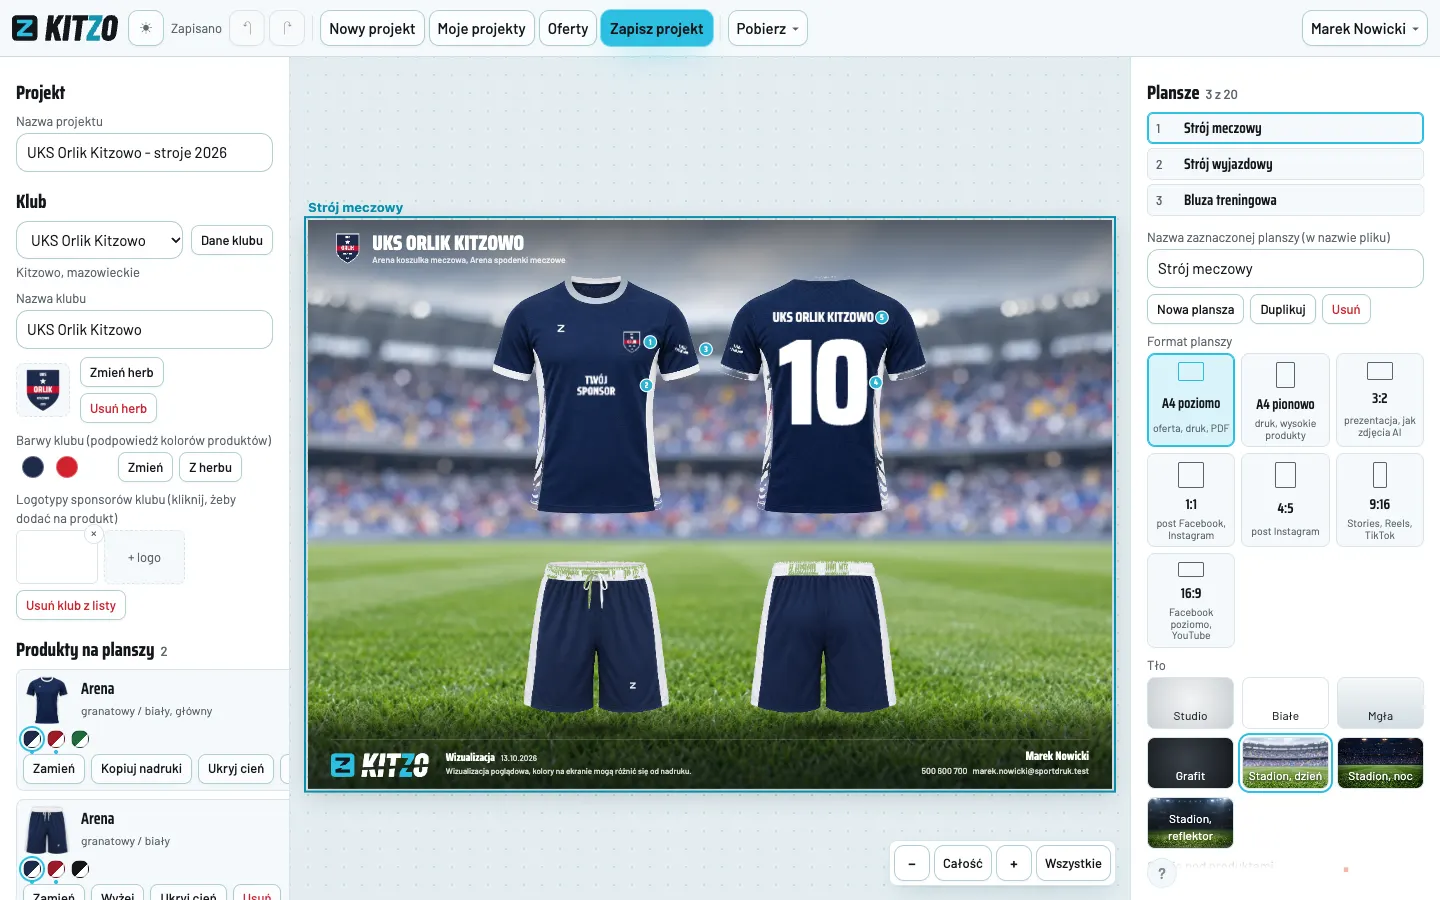Screen dimensions: 1440x900
Task: Choose the 1:1 Facebook post format
Action: pos(1191,499)
